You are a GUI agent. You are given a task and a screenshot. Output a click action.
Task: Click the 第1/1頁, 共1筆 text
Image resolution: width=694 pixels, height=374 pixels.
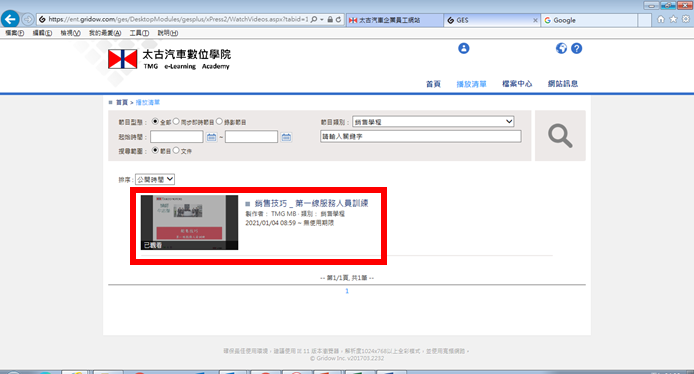(347, 278)
